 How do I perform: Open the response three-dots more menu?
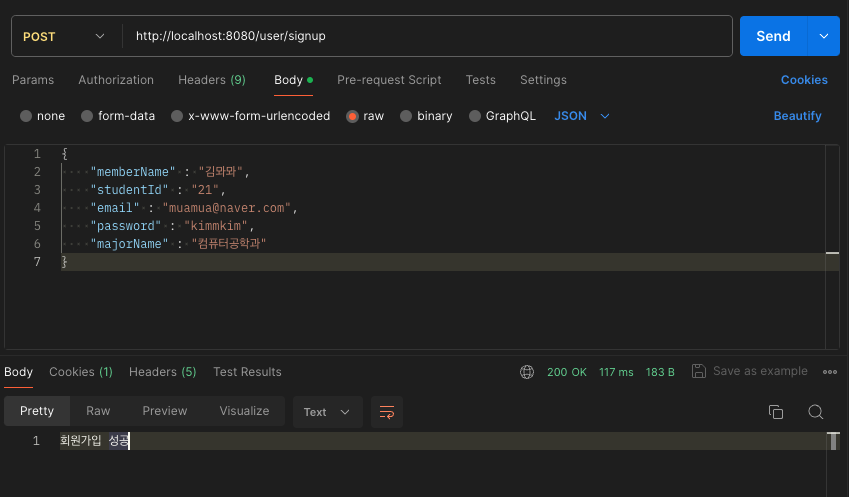tap(830, 372)
